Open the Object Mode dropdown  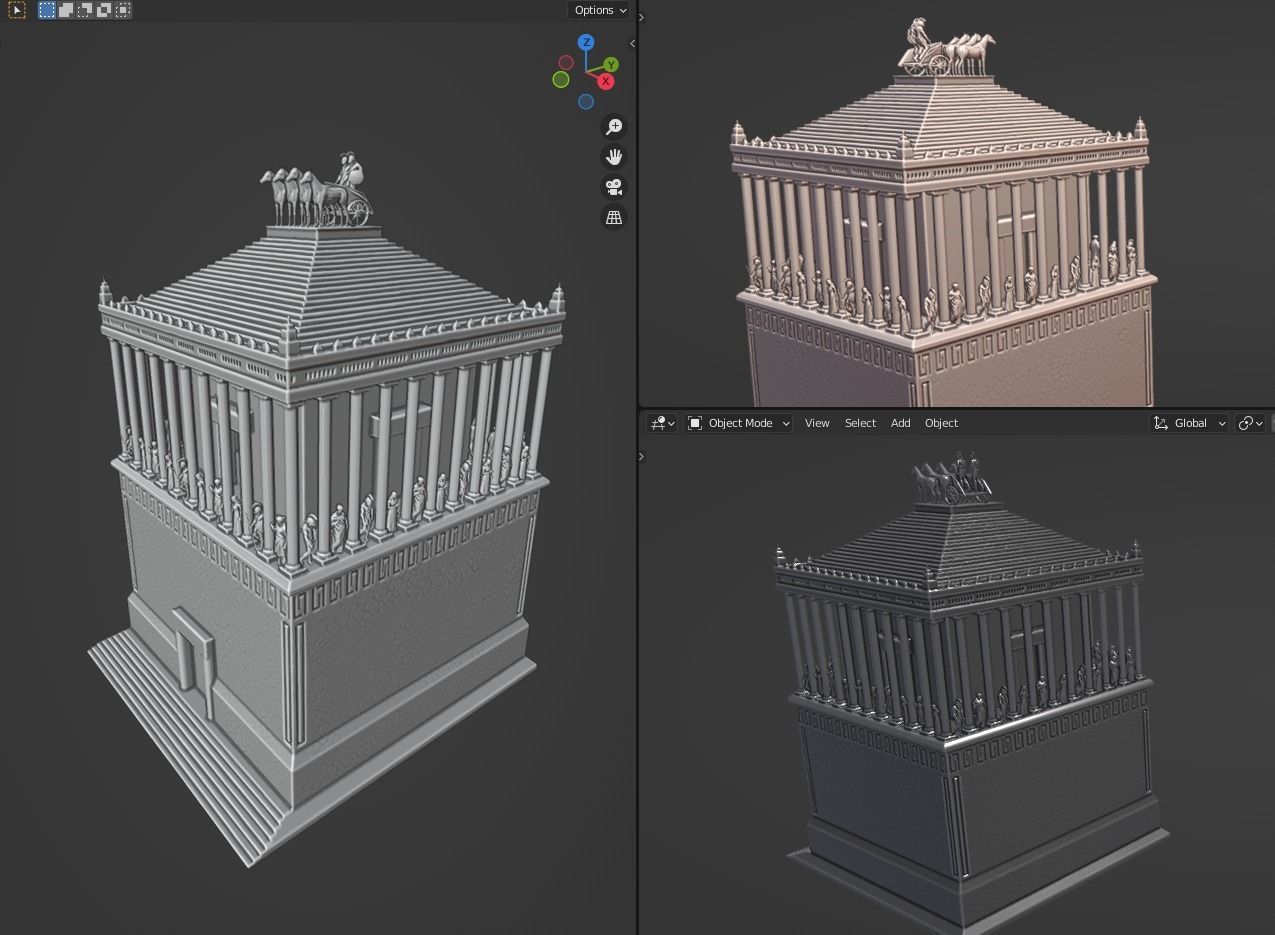tap(739, 423)
